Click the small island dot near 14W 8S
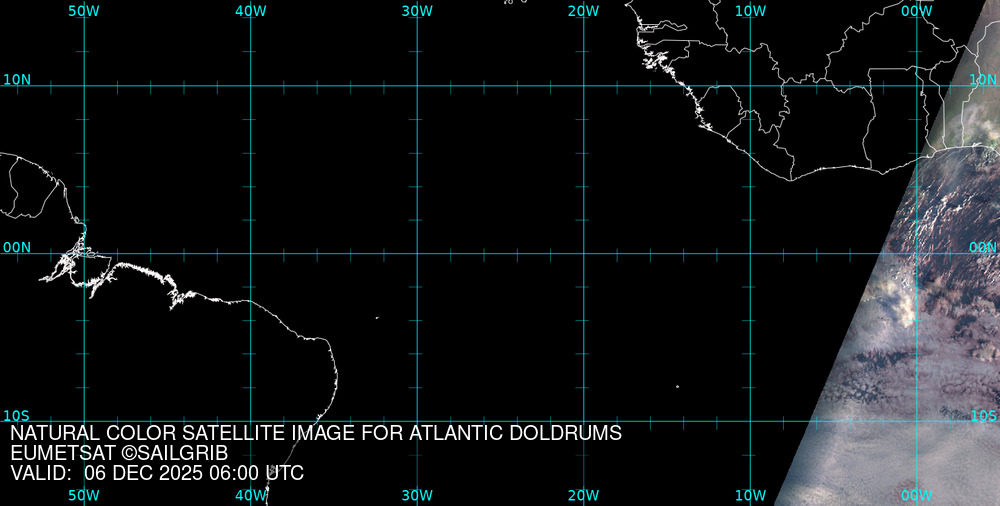 [x=677, y=386]
